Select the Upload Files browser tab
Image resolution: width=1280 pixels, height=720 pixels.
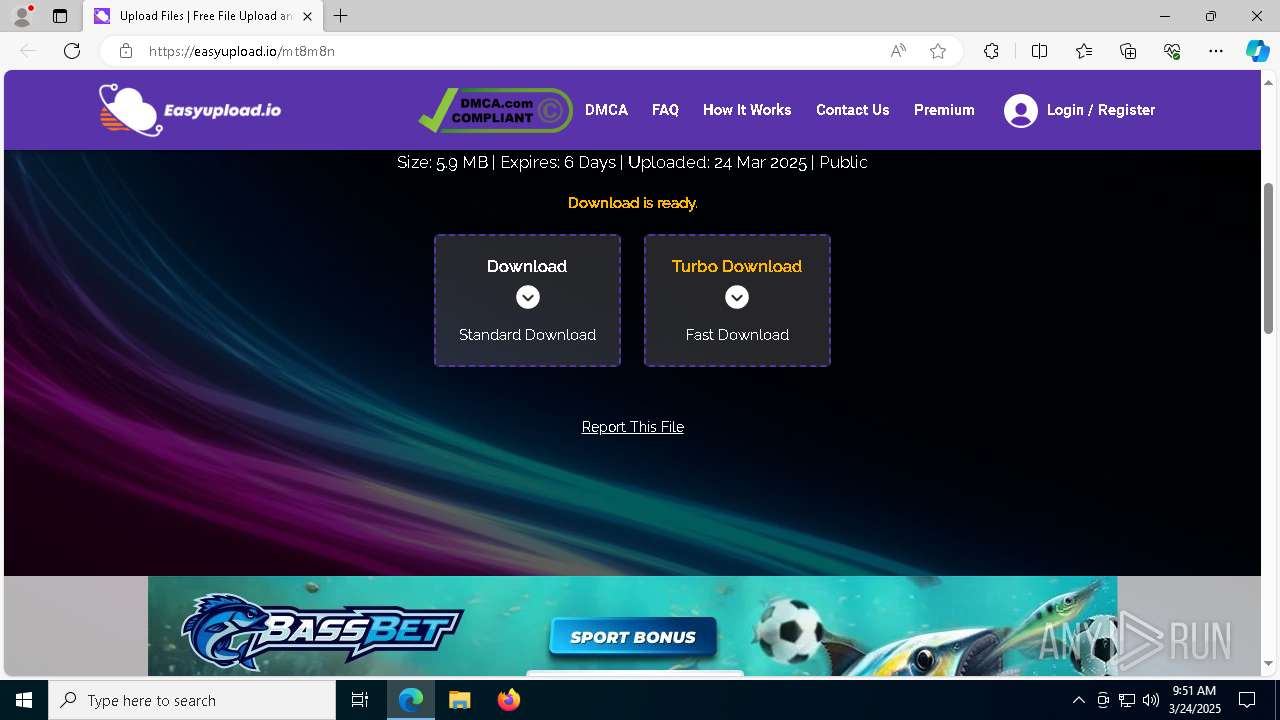click(205, 16)
